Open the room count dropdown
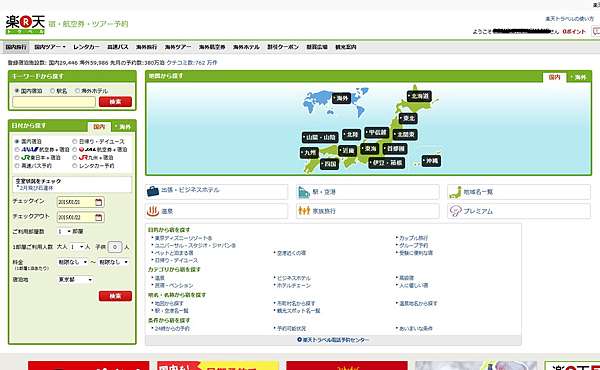The height and width of the screenshot is (370, 600). 64,231
